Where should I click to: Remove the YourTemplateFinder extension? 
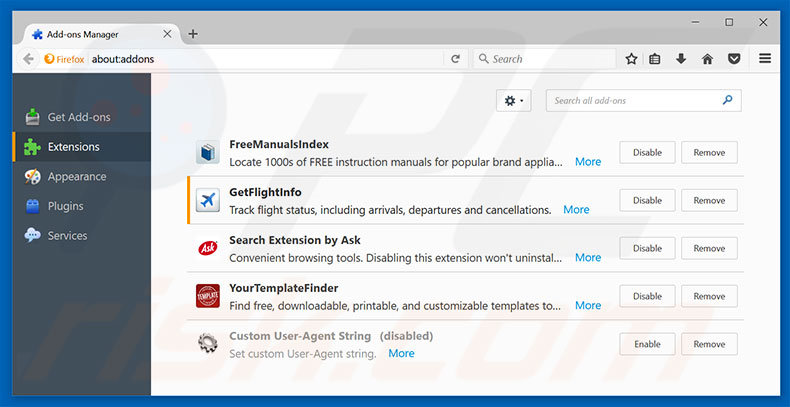tap(709, 296)
